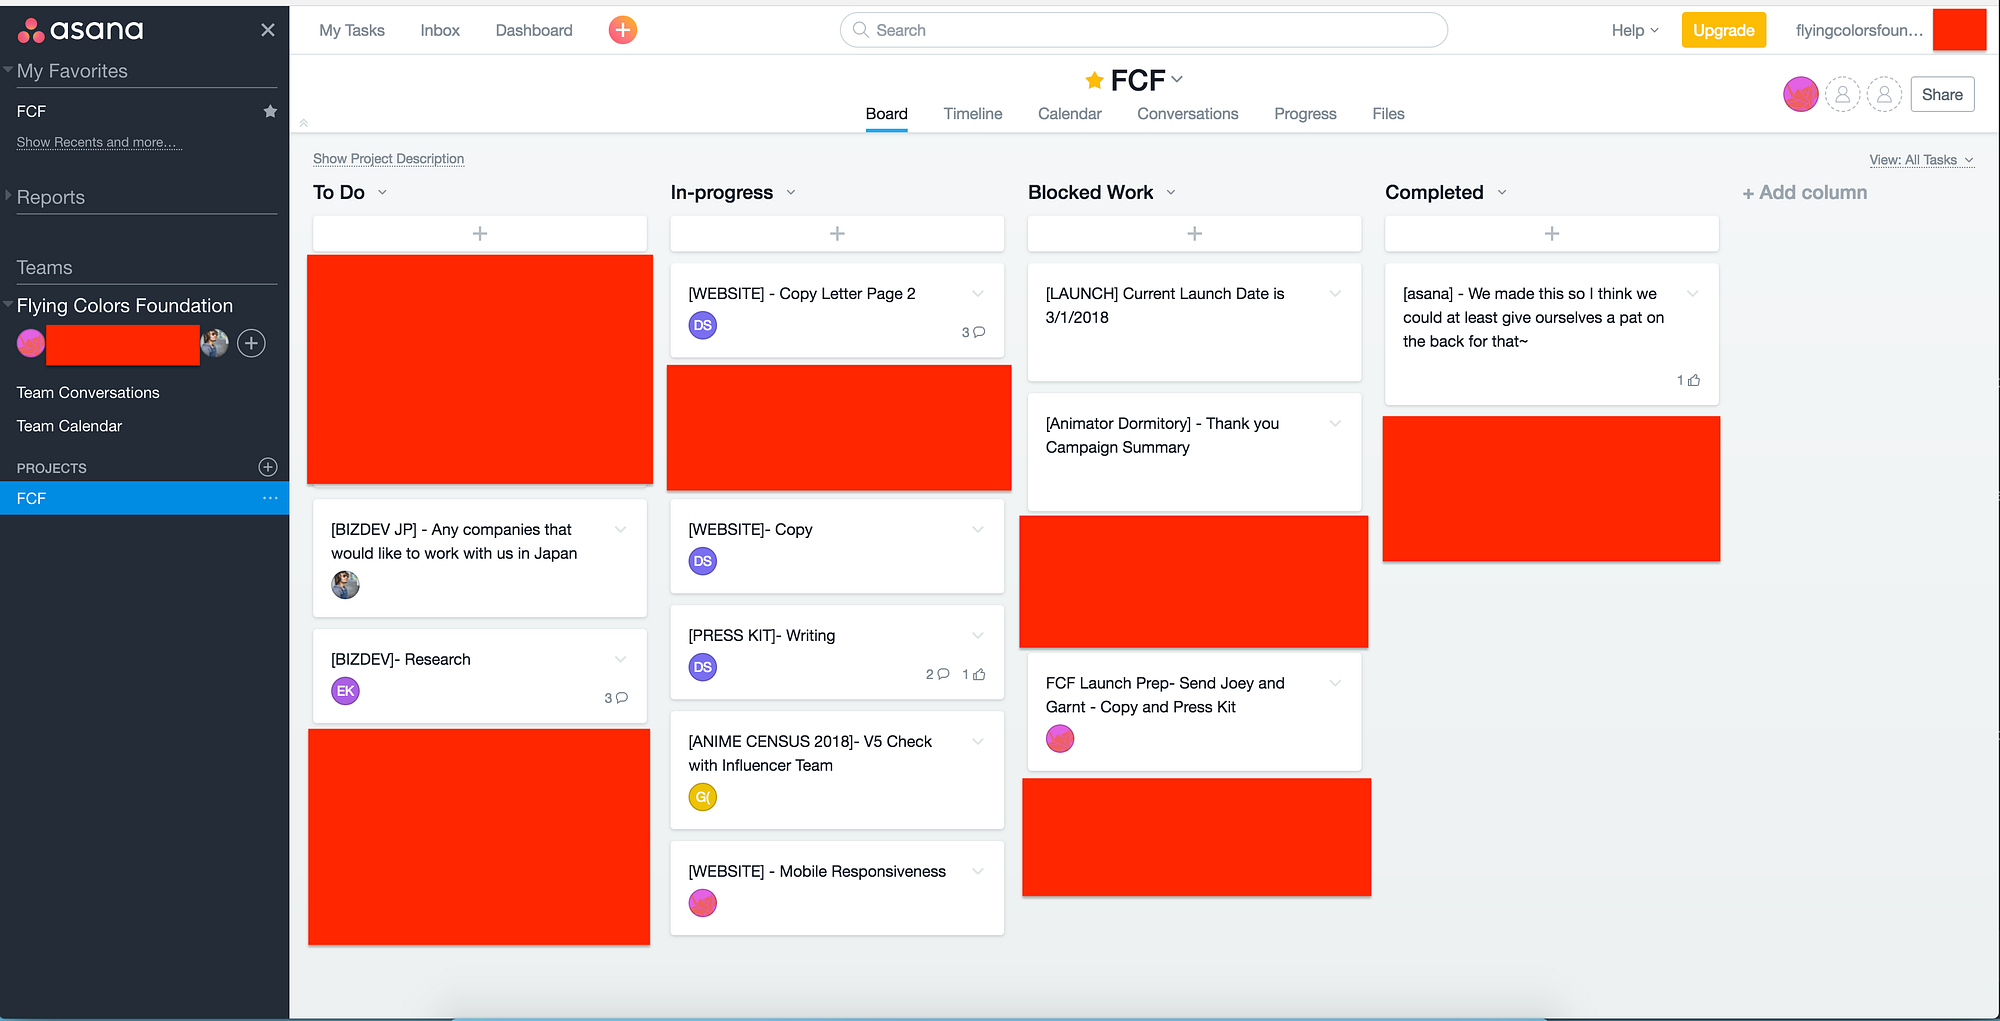Click the DS avatar on PRESS KIT card
The width and height of the screenshot is (2000, 1021).
703,667
